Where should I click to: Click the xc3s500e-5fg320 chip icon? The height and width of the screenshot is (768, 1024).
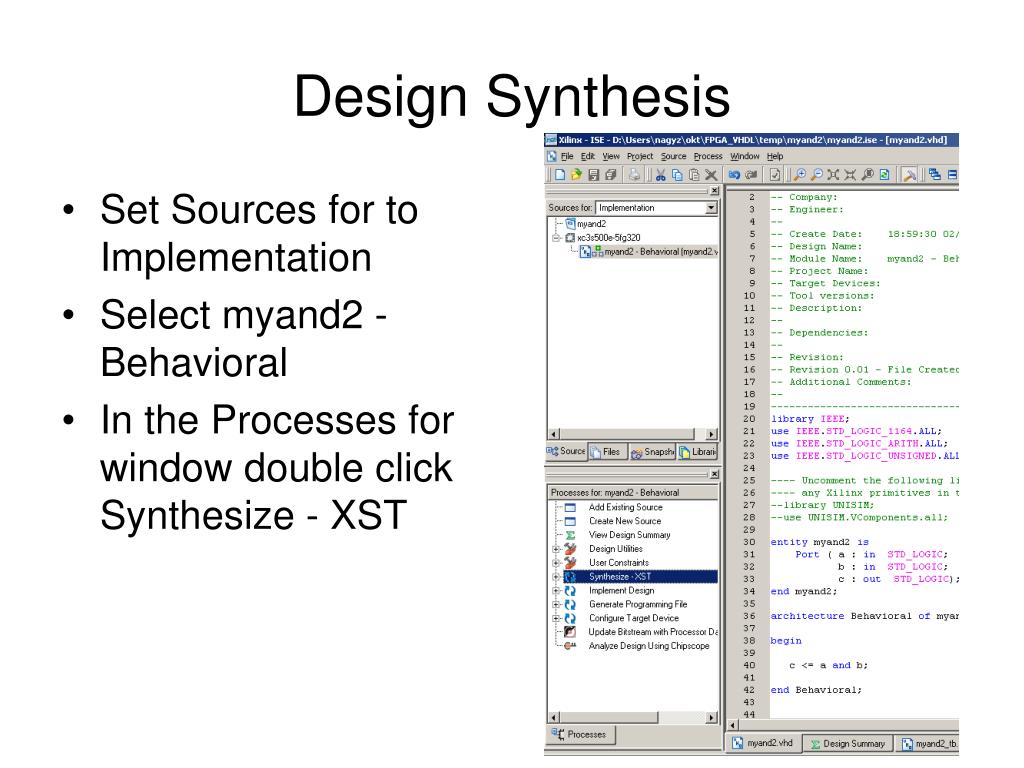coord(570,238)
